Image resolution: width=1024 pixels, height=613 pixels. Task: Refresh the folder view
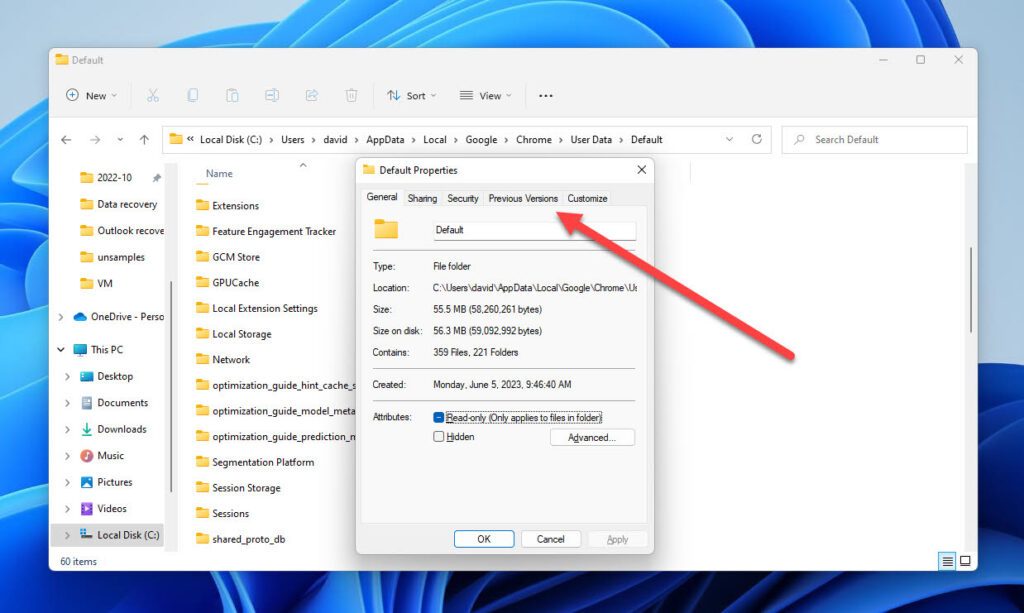pos(759,139)
